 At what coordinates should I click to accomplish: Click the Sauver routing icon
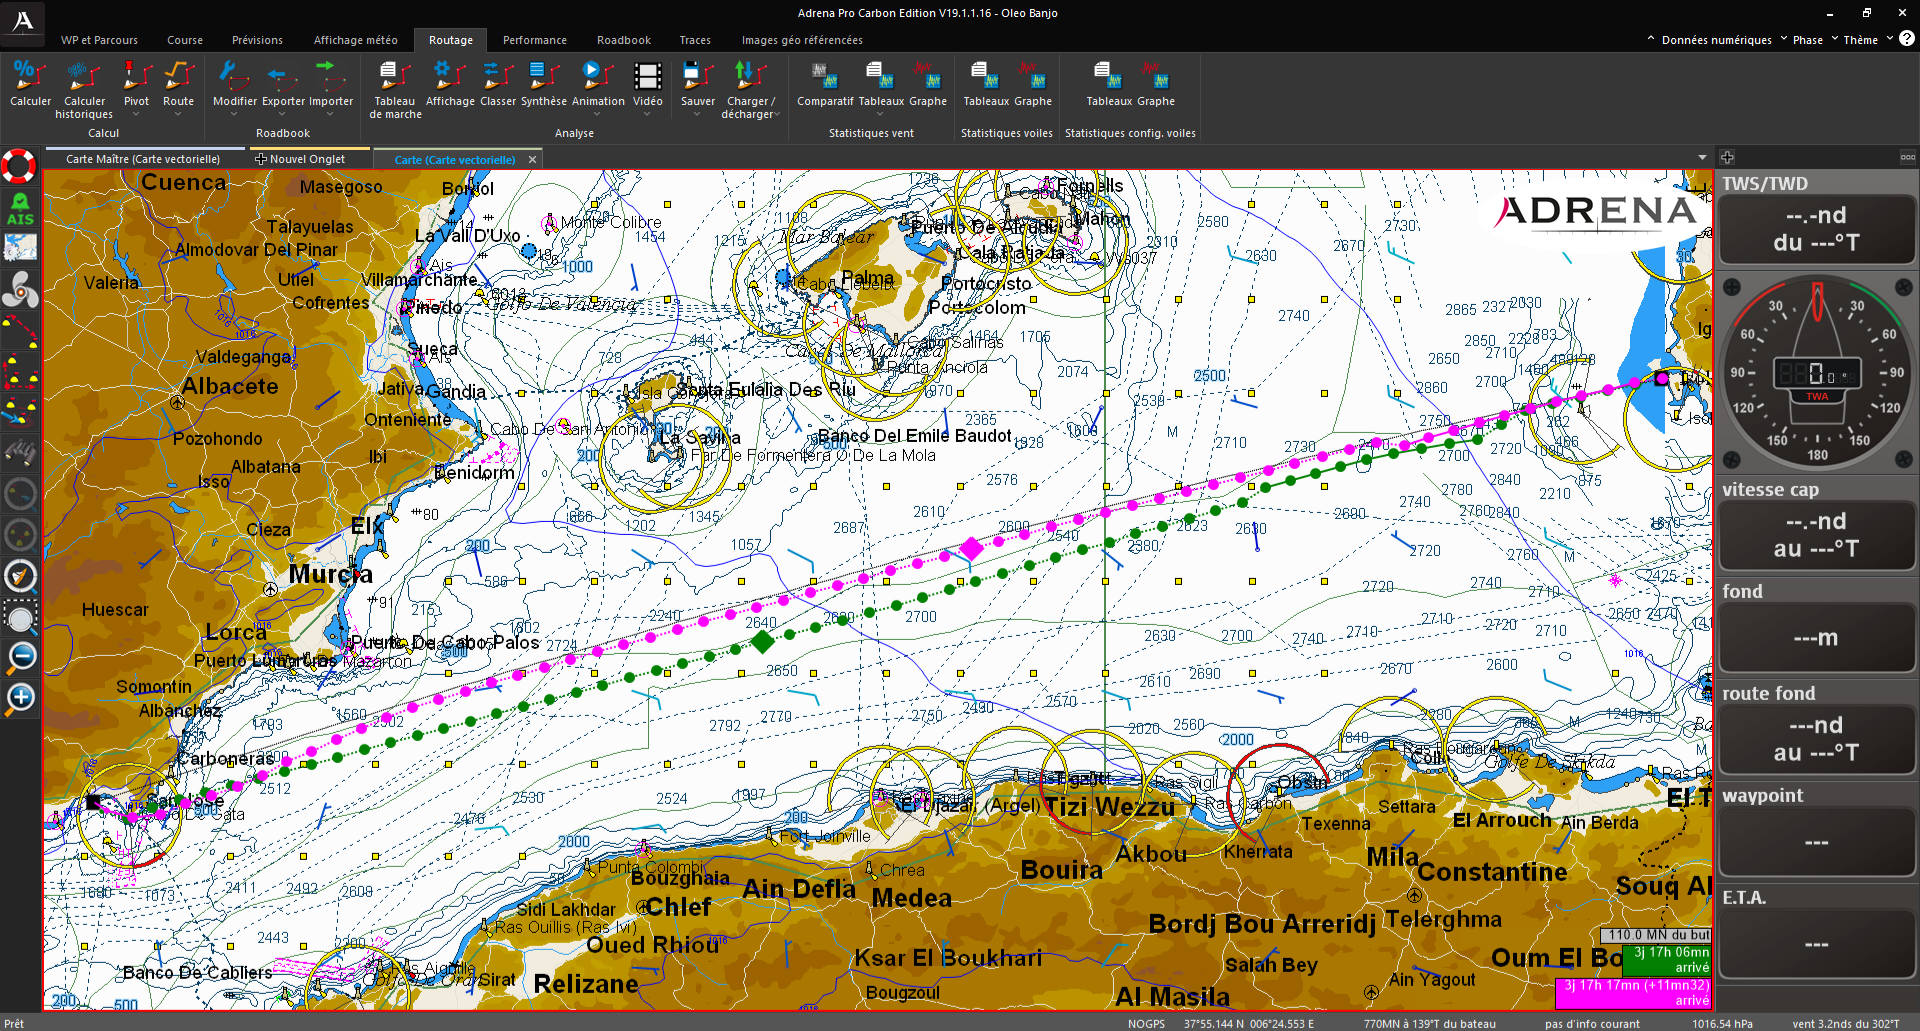697,75
